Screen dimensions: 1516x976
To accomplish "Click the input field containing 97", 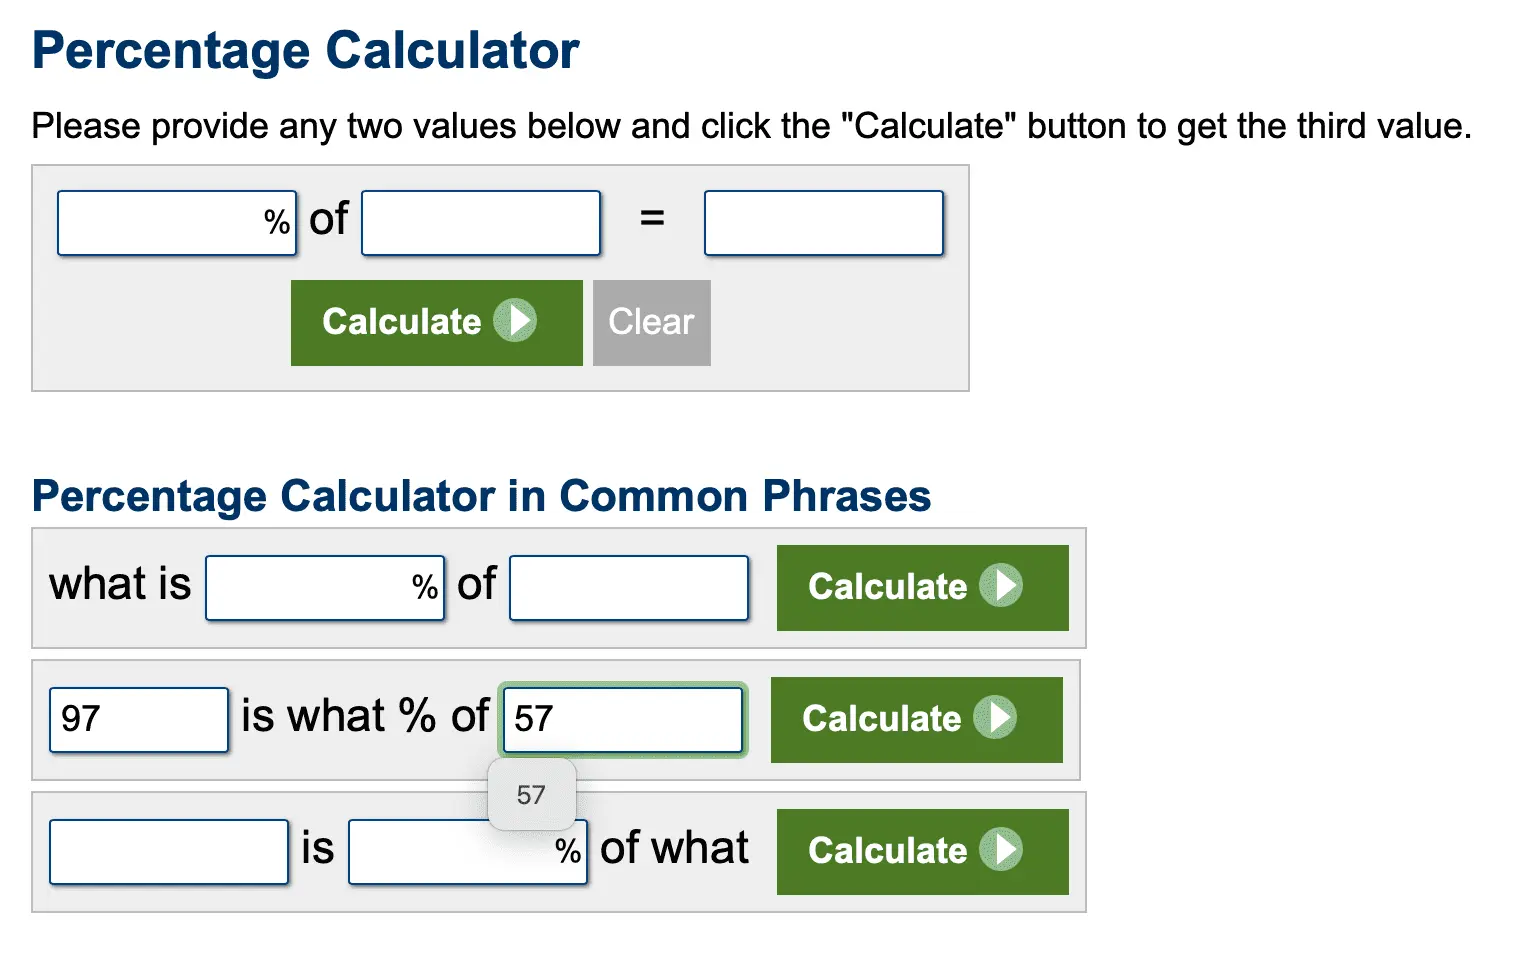I will click(x=138, y=719).
